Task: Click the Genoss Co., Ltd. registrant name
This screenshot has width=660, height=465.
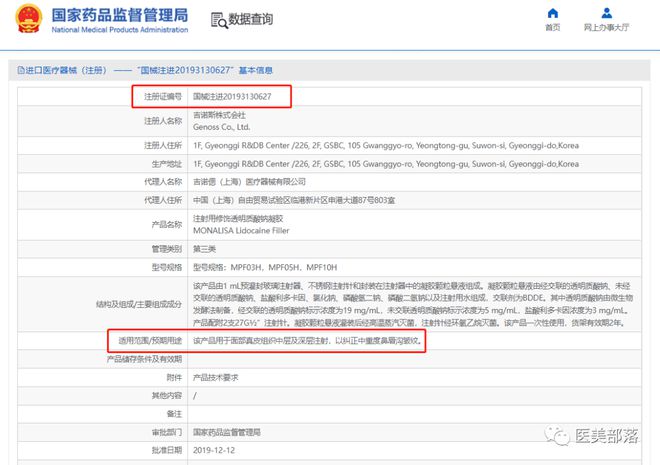Action: (x=221, y=127)
